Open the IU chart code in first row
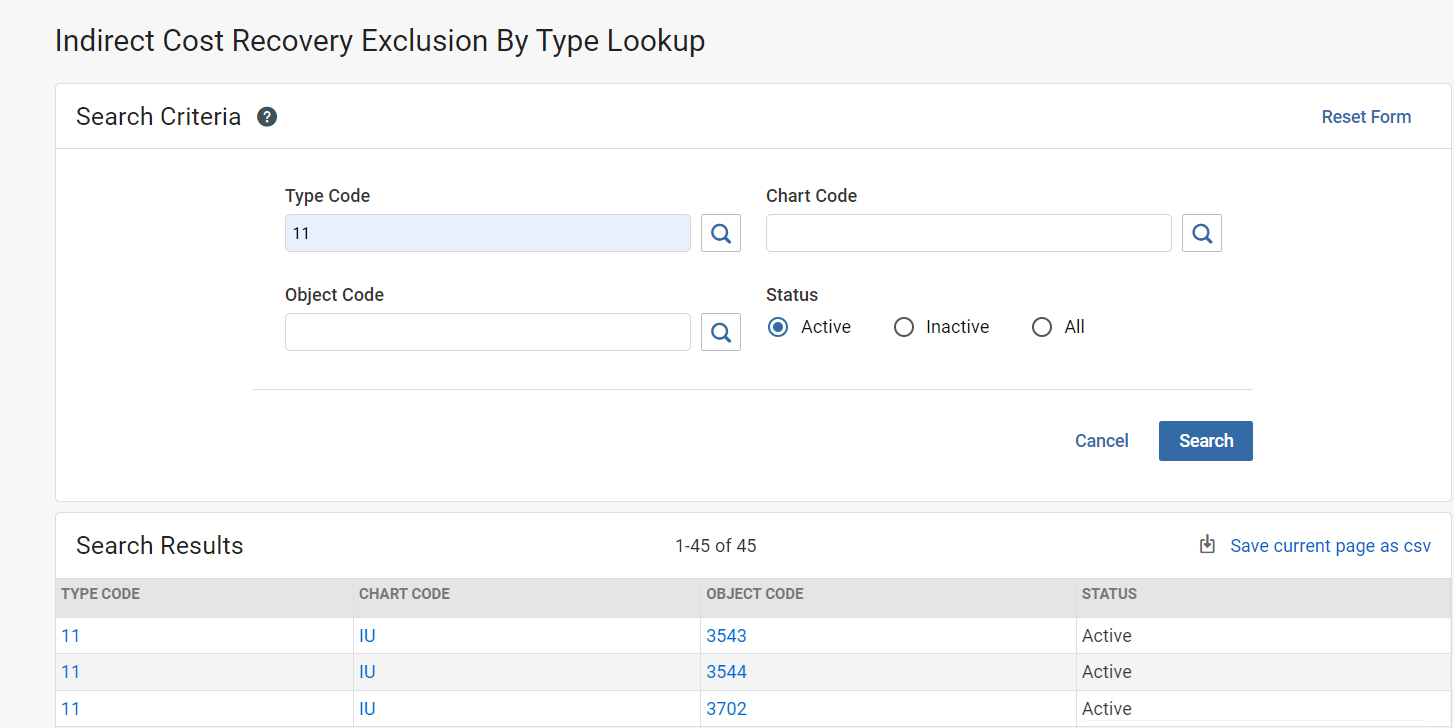The image size is (1454, 728). click(367, 635)
